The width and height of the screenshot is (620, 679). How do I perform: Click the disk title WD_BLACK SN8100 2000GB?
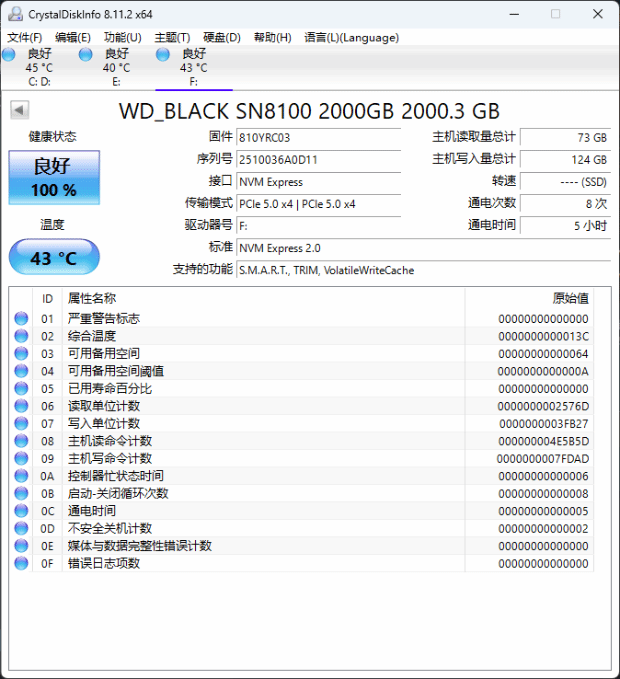point(309,111)
